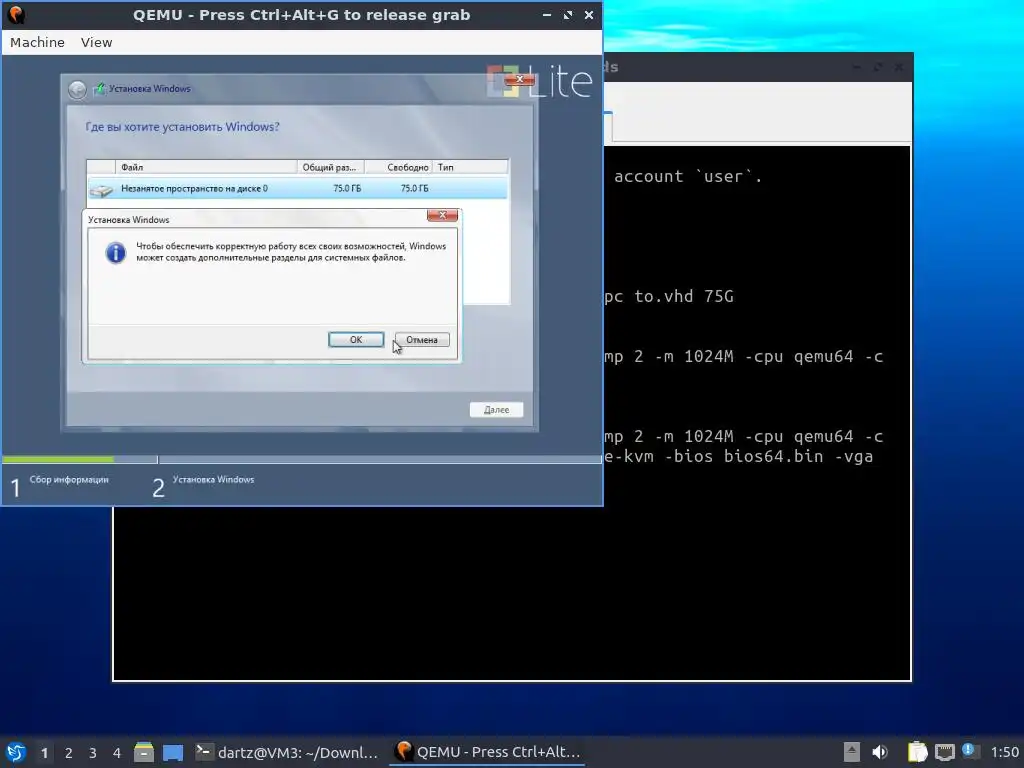Confirm the dialog with OK
This screenshot has height=768, width=1024.
click(356, 340)
